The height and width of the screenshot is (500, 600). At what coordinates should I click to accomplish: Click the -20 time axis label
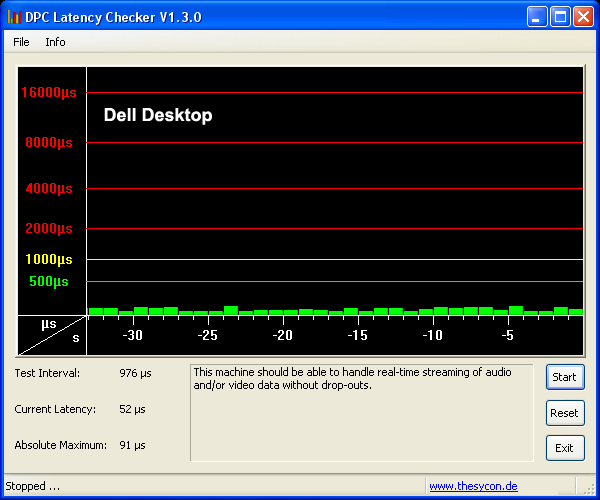(x=283, y=336)
